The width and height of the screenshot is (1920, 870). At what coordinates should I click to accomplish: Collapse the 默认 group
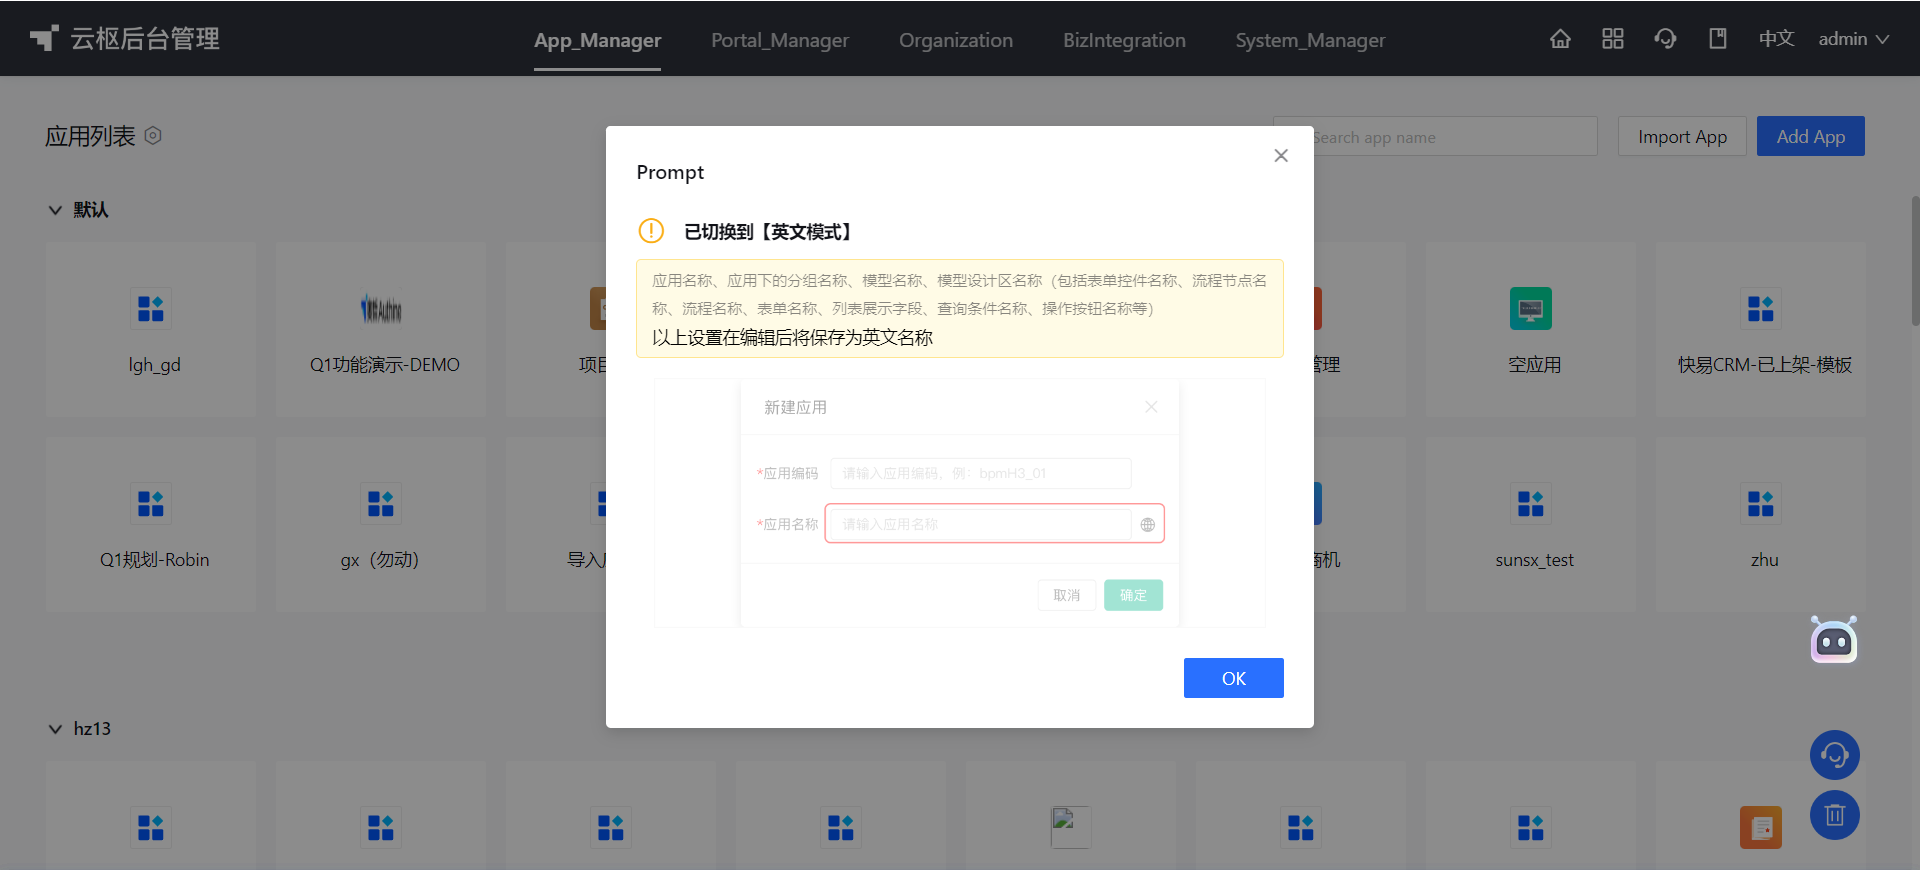pyautogui.click(x=55, y=210)
